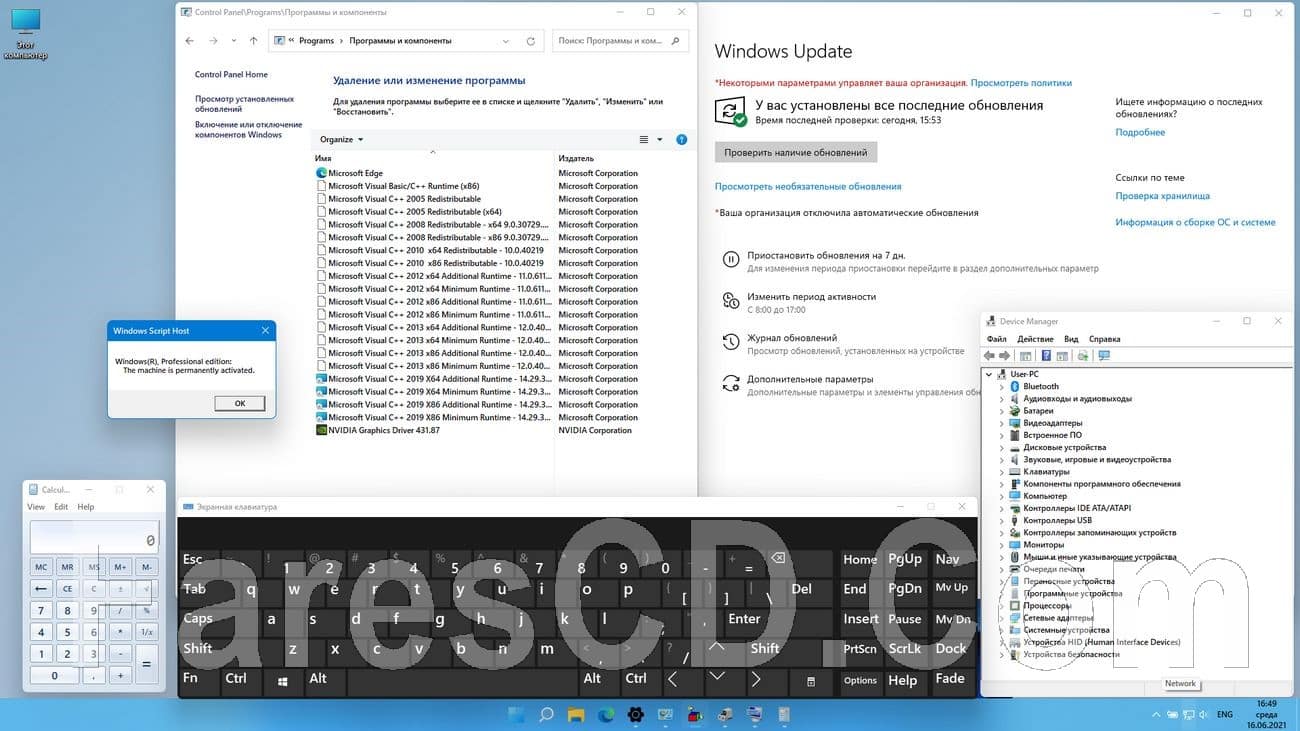Click Back arrow in Device Manager toolbar
Screen dimensions: 1300x731
[x=989, y=356]
